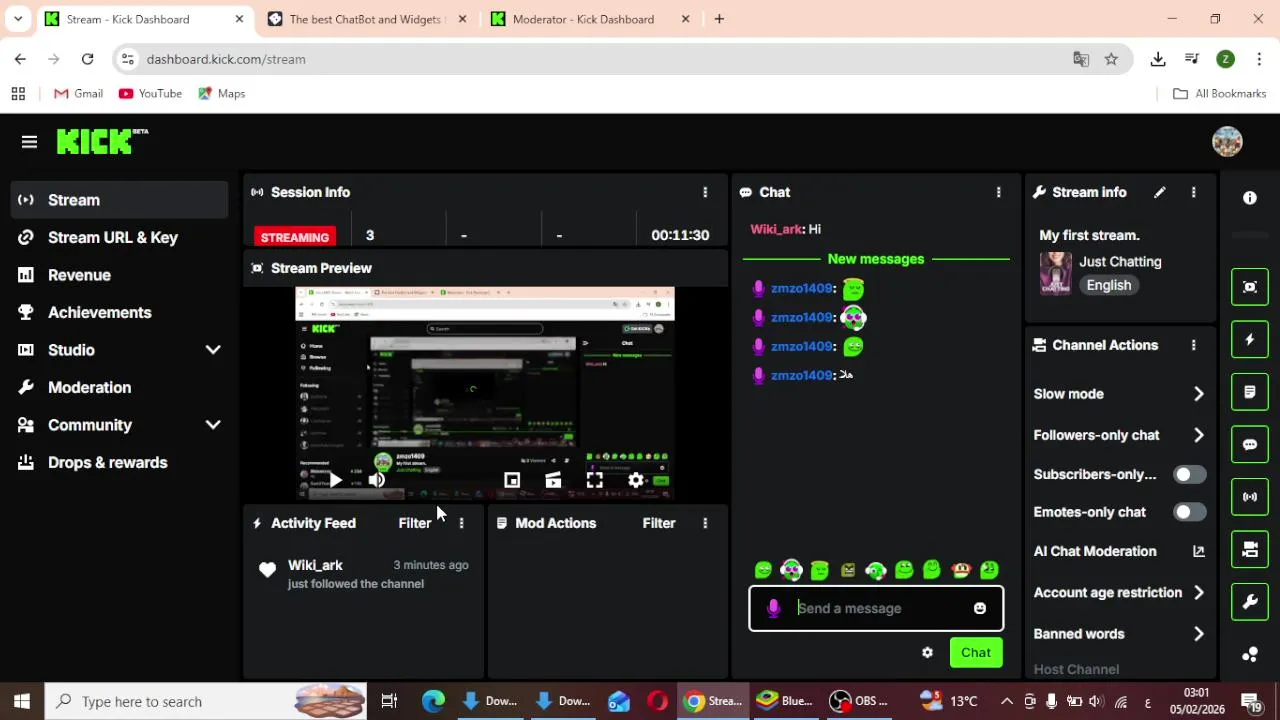Open Slow mode options arrow
This screenshot has height=720, width=1280.
[1198, 394]
